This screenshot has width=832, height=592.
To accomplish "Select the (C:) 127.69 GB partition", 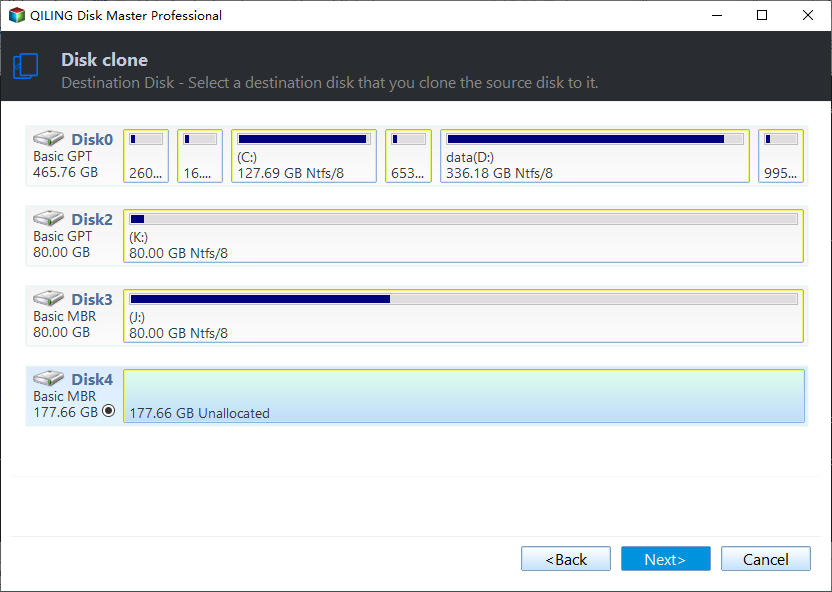I will [304, 156].
